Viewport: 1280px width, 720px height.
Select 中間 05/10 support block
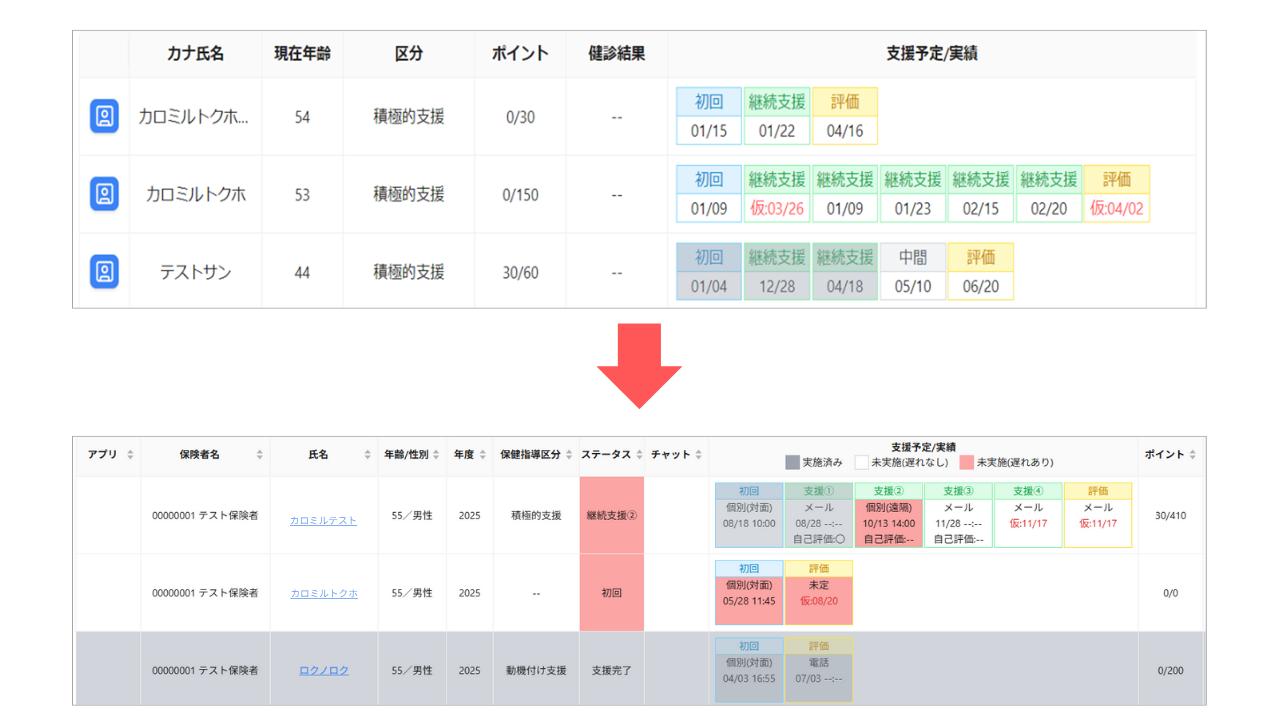[913, 271]
